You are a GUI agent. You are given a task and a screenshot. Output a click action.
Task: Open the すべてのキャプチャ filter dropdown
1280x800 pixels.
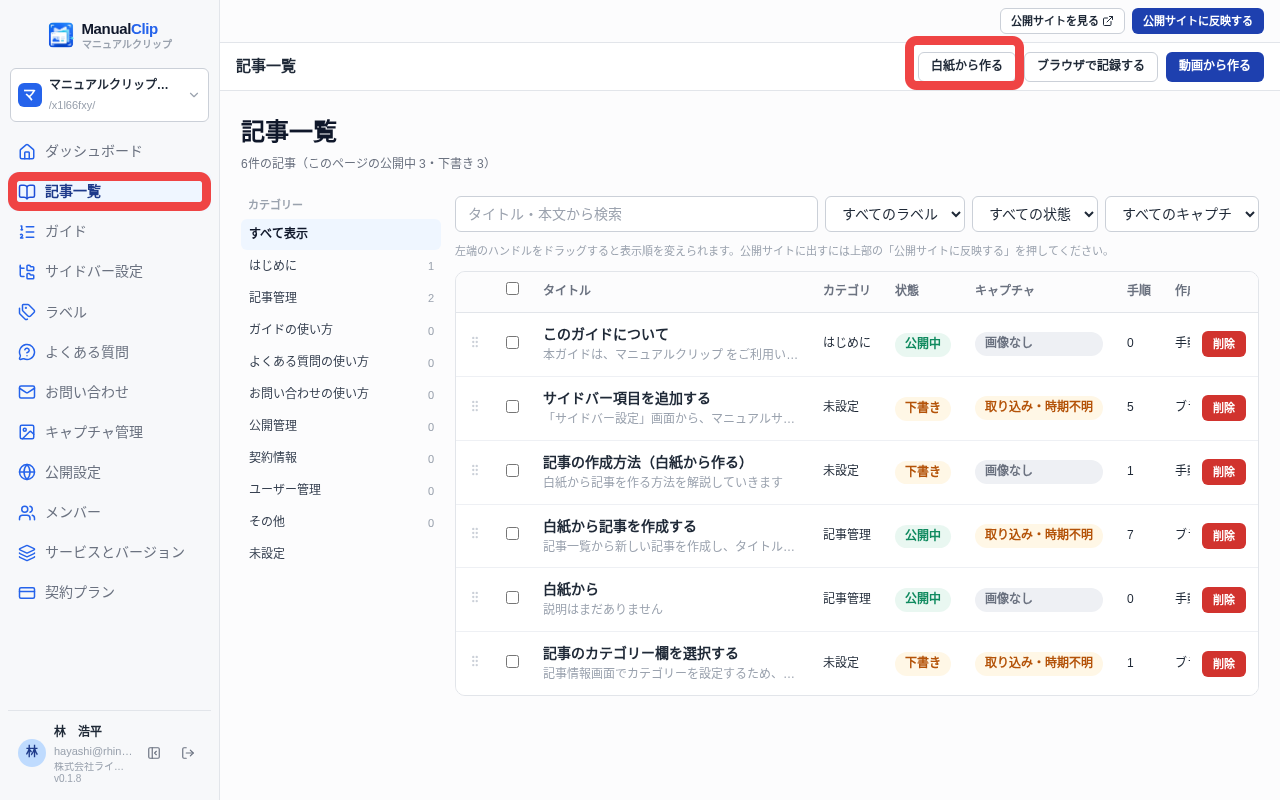tap(1182, 214)
